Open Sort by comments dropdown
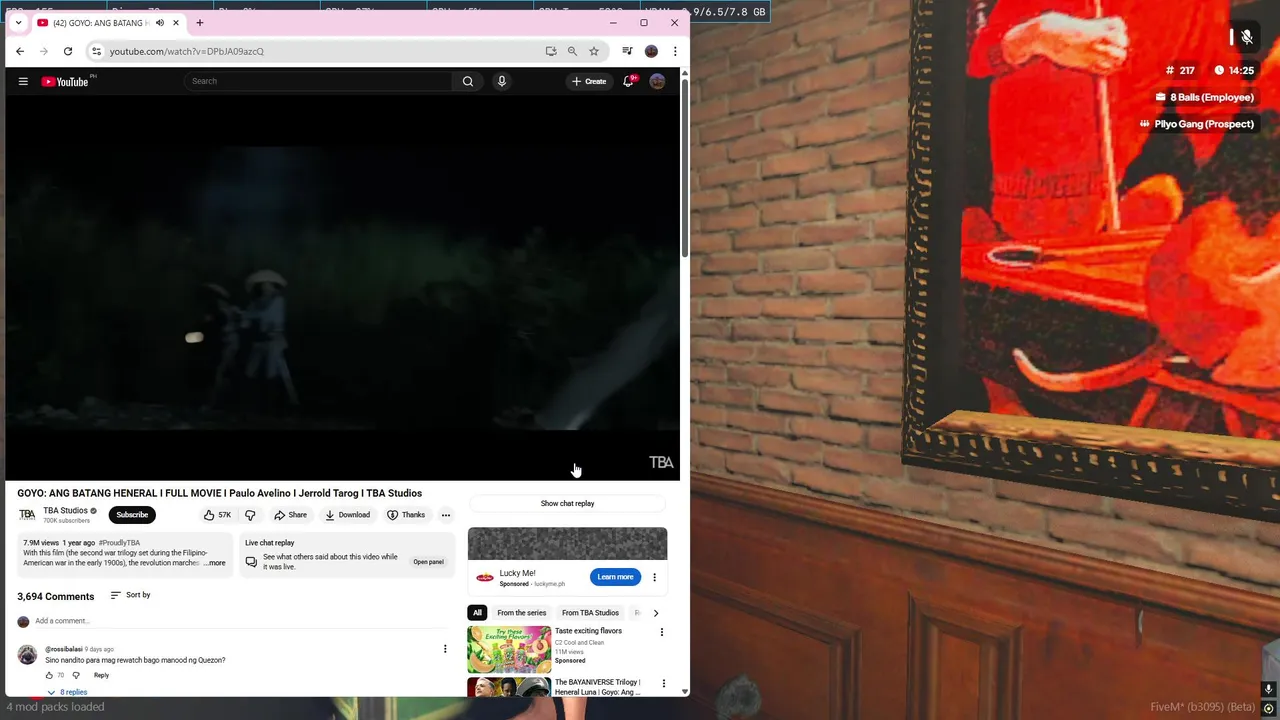This screenshot has height=720, width=1280. click(130, 595)
